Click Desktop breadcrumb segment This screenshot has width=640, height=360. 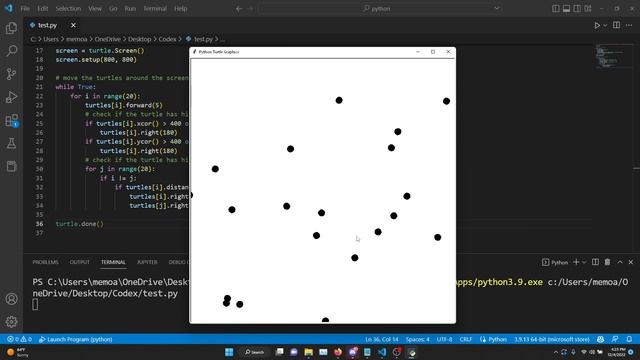click(x=140, y=39)
